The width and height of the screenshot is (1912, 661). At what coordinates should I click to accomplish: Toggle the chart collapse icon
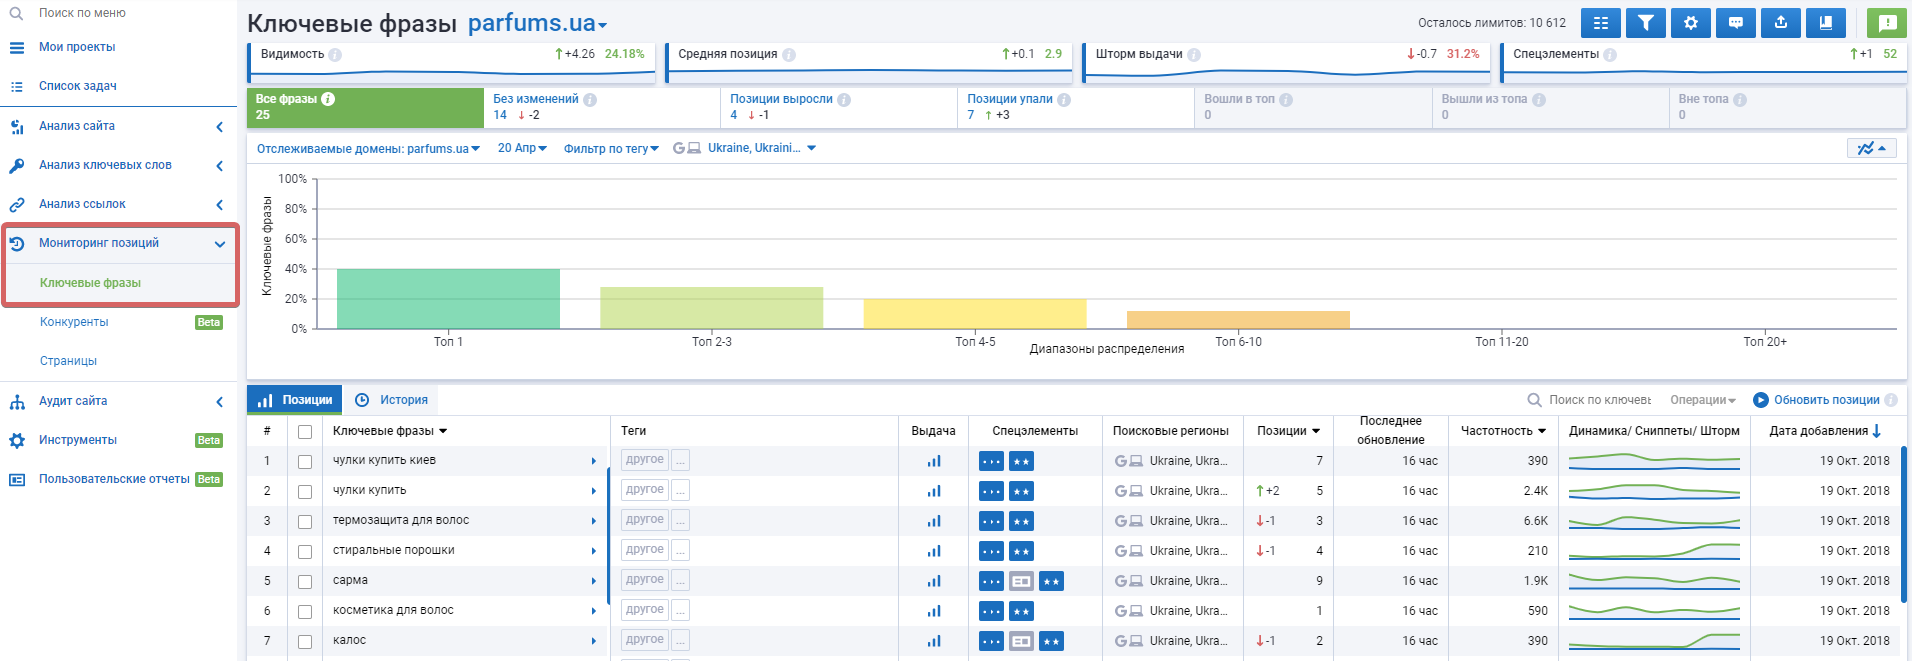1872,148
